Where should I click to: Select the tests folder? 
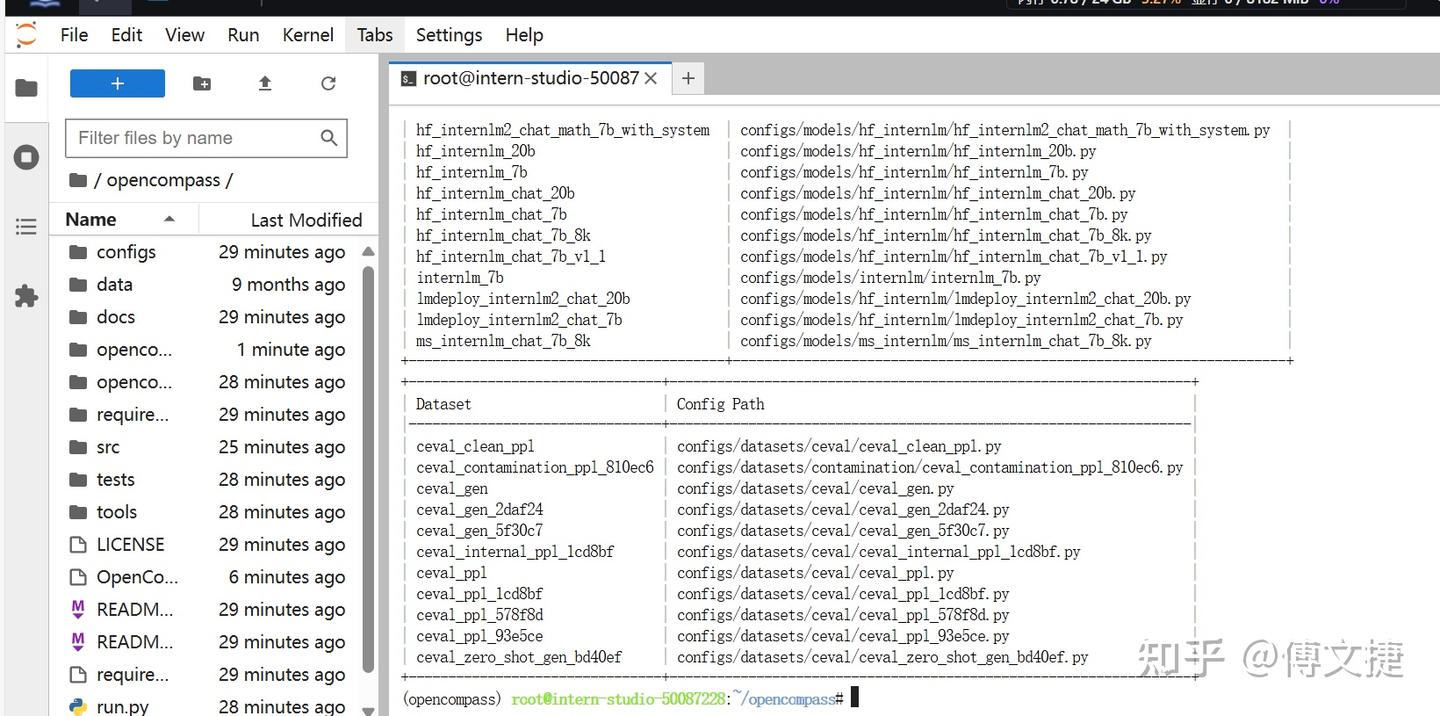click(207, 479)
